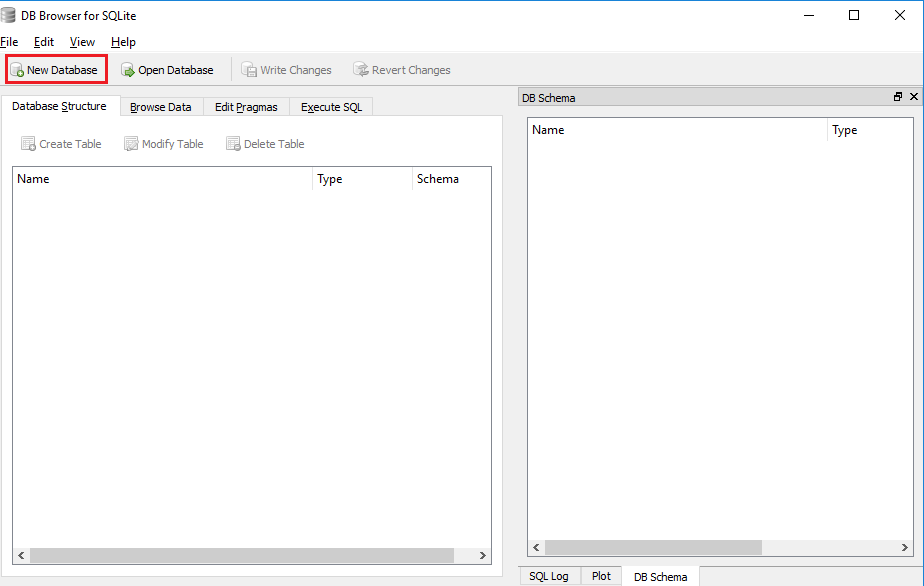Screen dimensions: 924x586
Task: Click the Schema column header
Action: 451,179
